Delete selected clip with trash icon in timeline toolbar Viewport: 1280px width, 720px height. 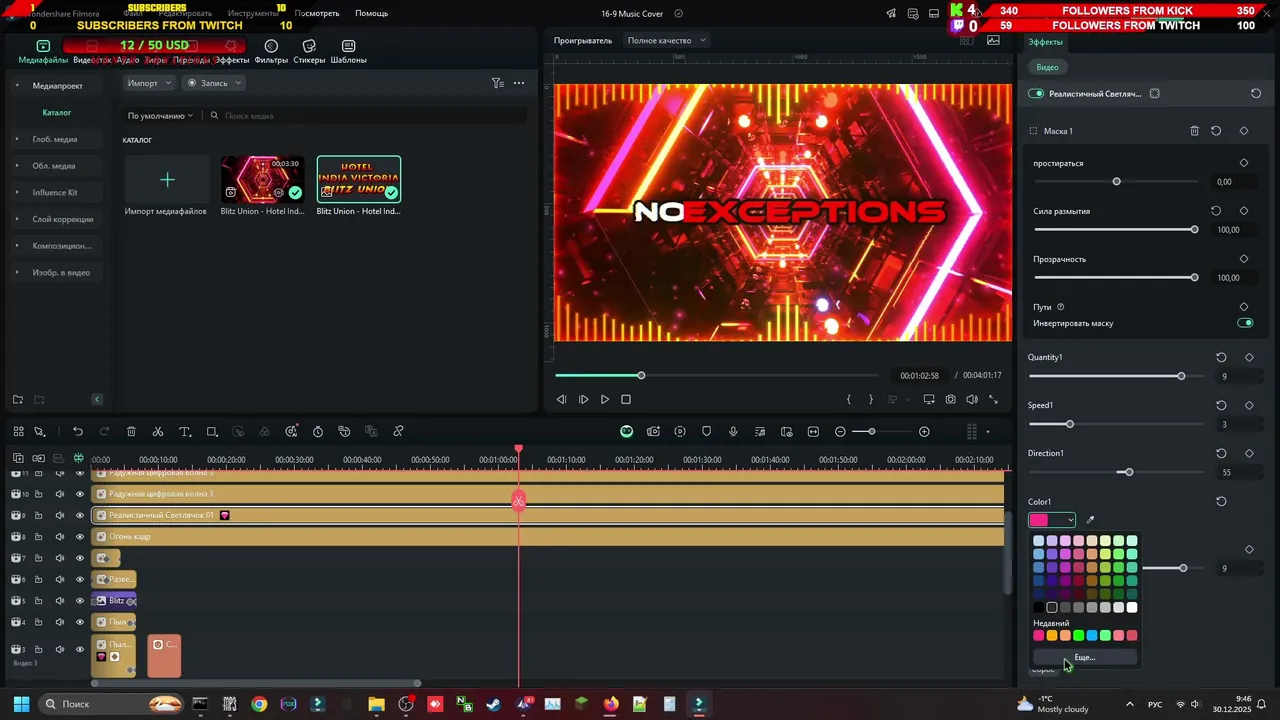click(131, 432)
